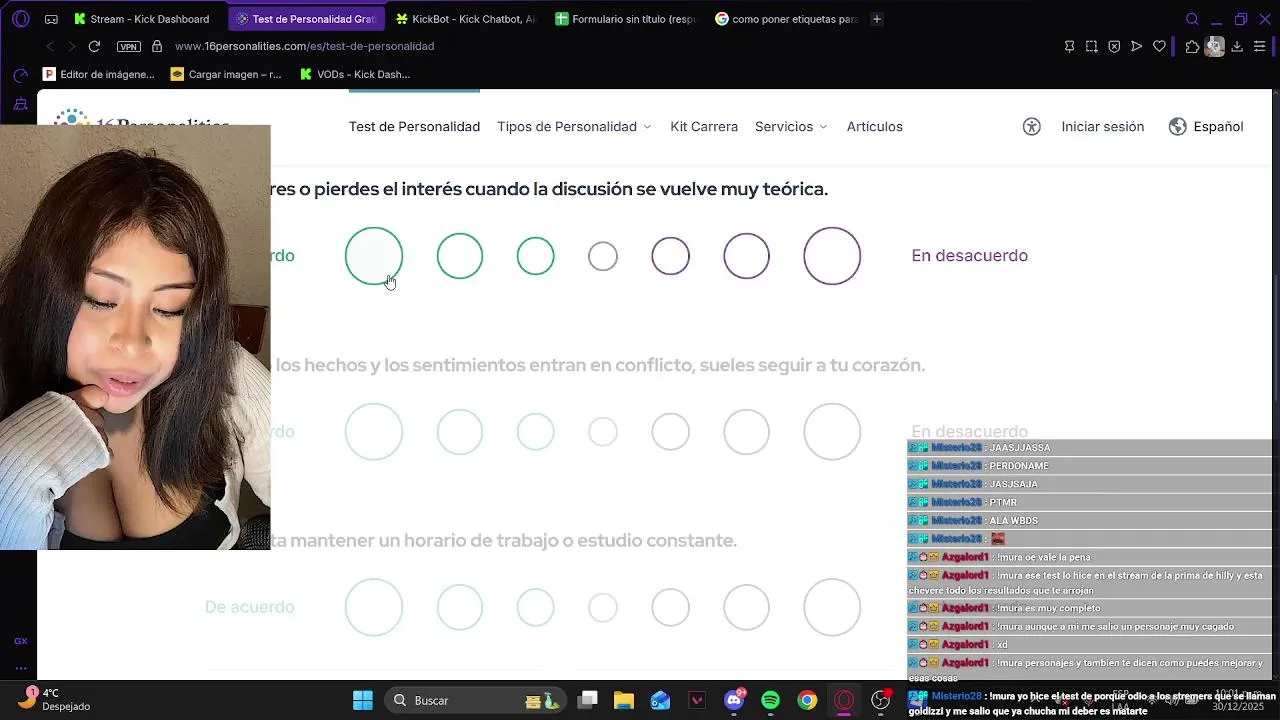Screen dimensions: 1280x720
Task: Click the address bar URL field
Action: click(x=600, y=46)
